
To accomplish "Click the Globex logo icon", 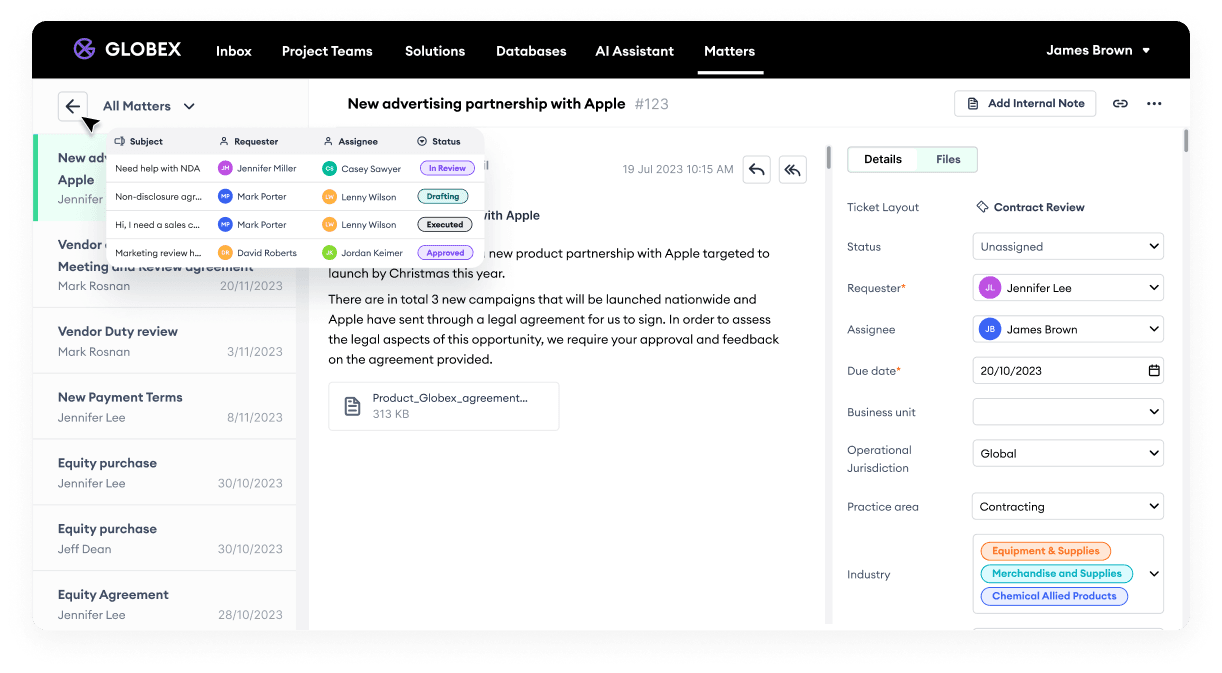I will (x=85, y=49).
